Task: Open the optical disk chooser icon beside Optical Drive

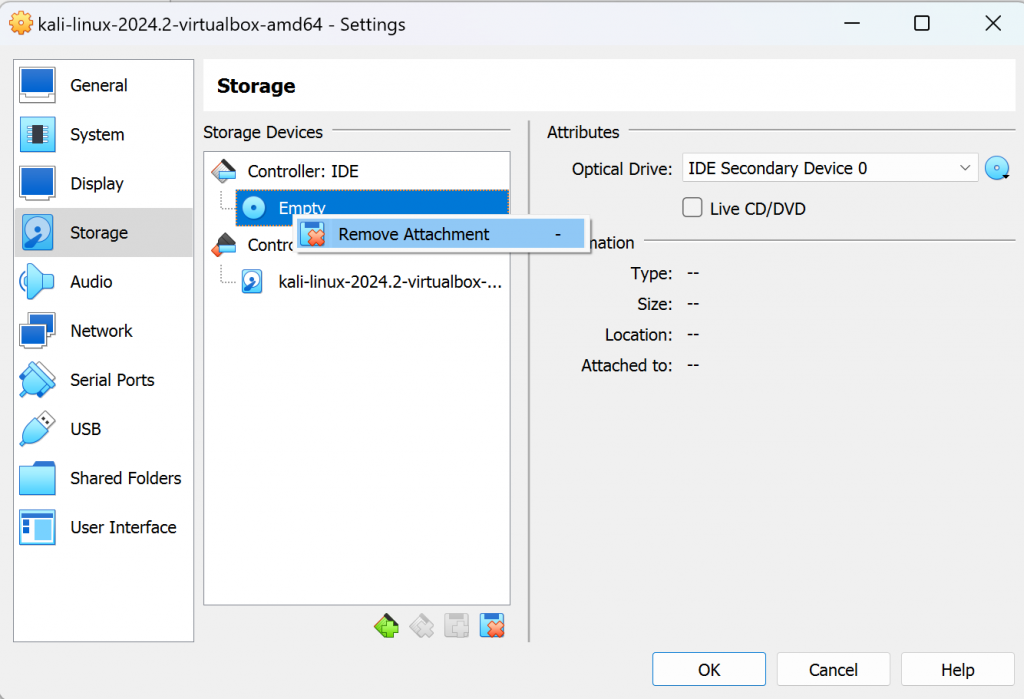Action: pyautogui.click(x=997, y=167)
